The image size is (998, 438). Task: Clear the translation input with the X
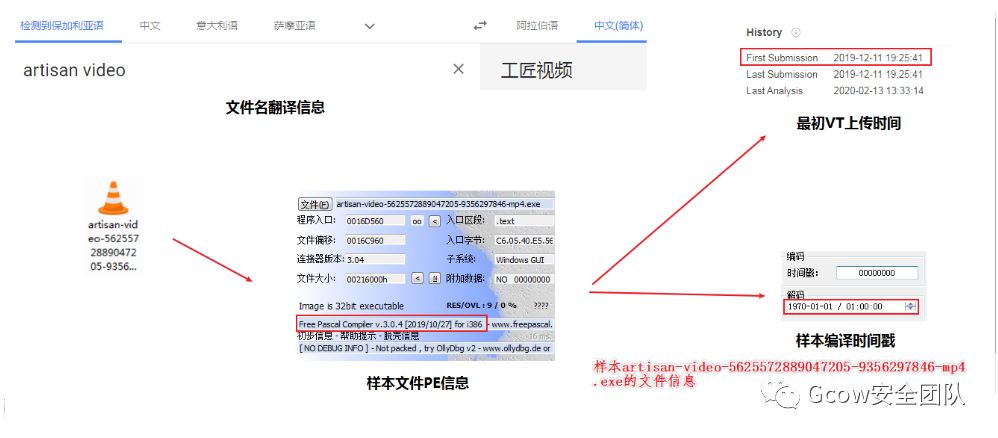458,69
